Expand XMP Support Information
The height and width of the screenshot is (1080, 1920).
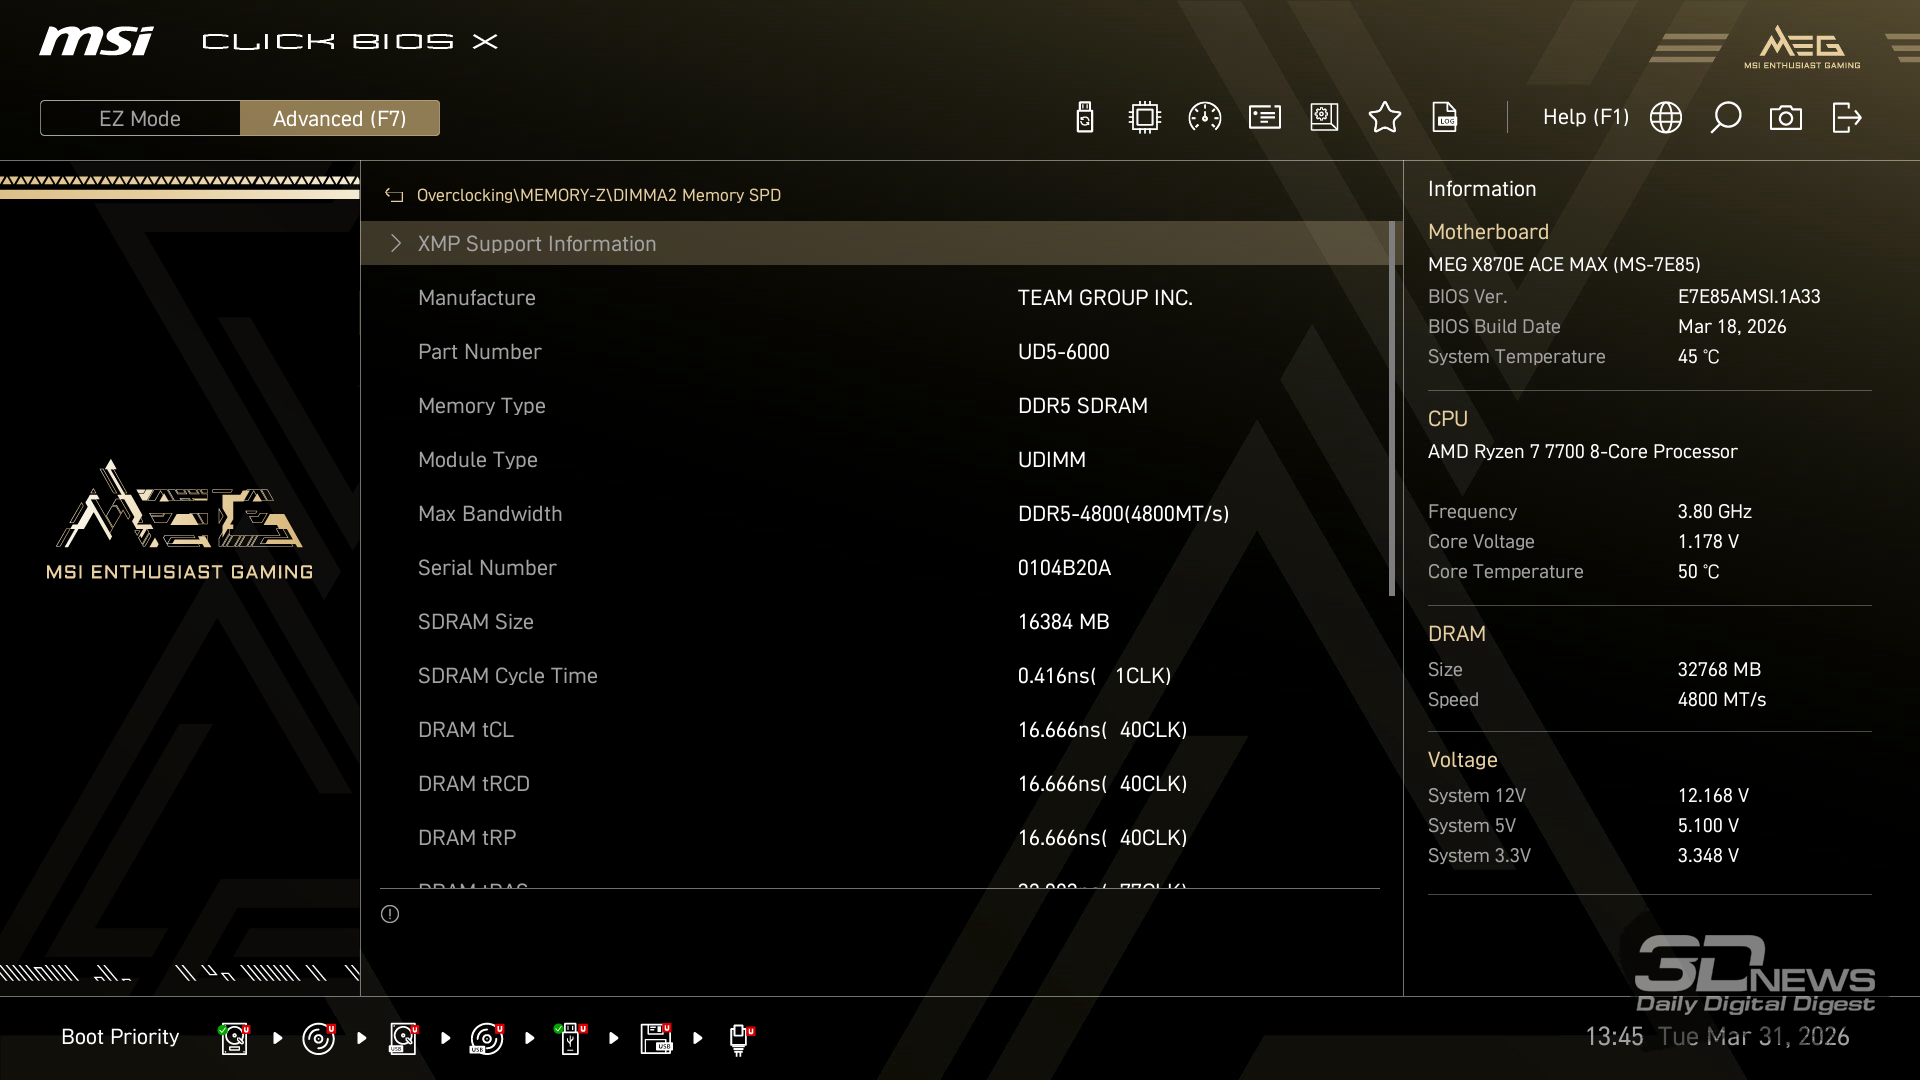pyautogui.click(x=536, y=244)
